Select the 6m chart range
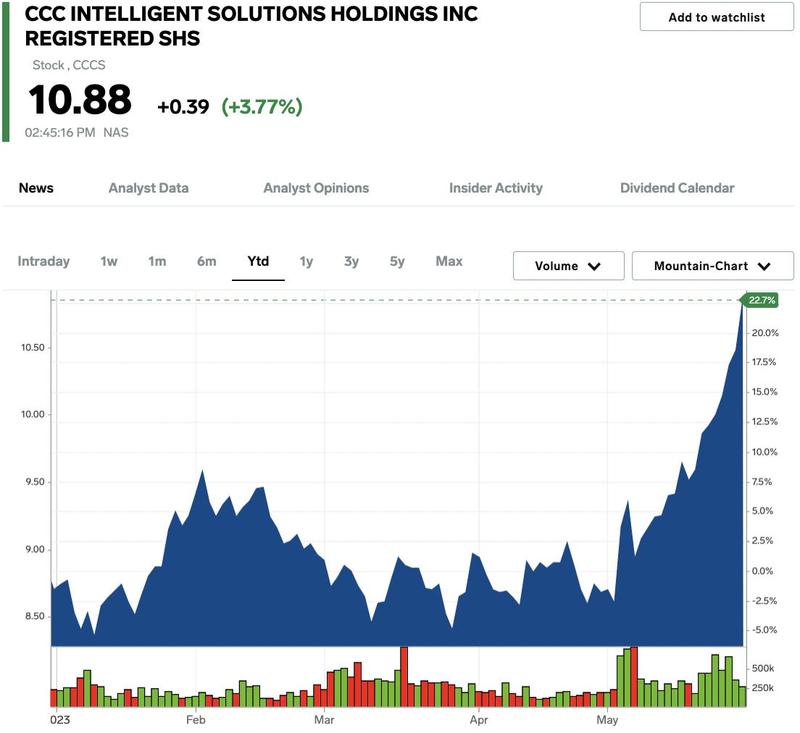This screenshot has width=800, height=733. click(207, 261)
